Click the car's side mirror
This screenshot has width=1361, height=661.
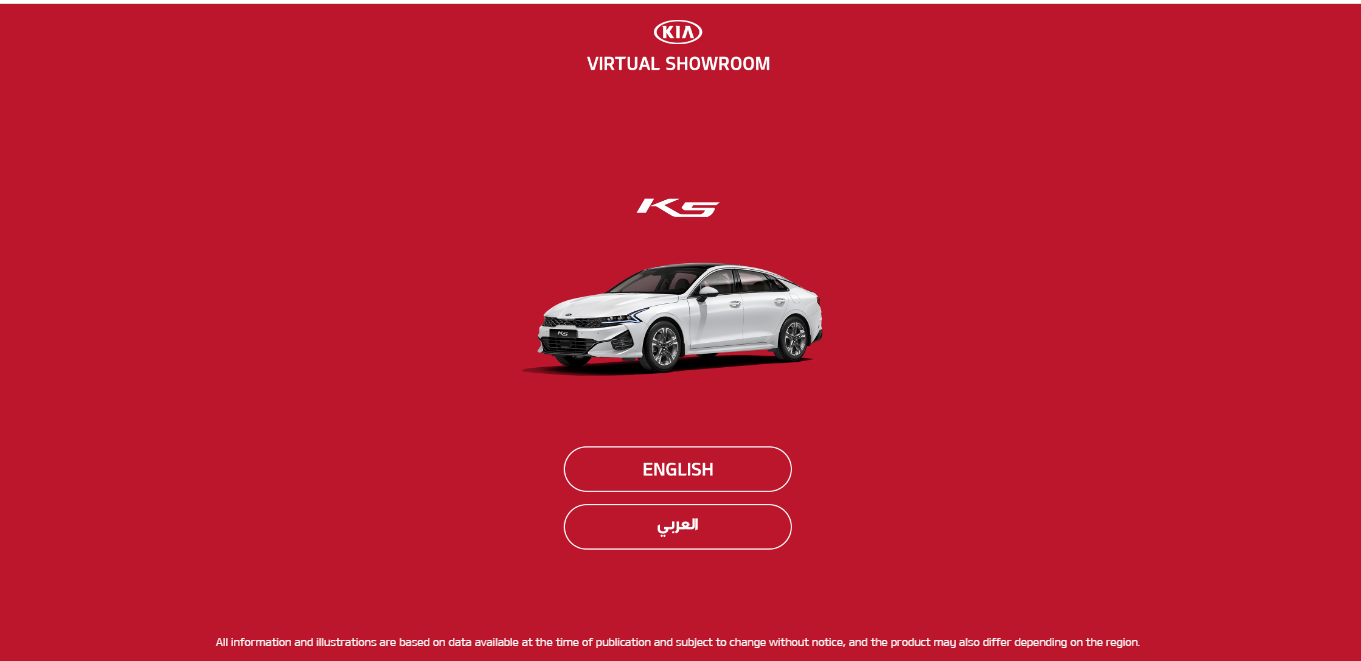pos(706,294)
